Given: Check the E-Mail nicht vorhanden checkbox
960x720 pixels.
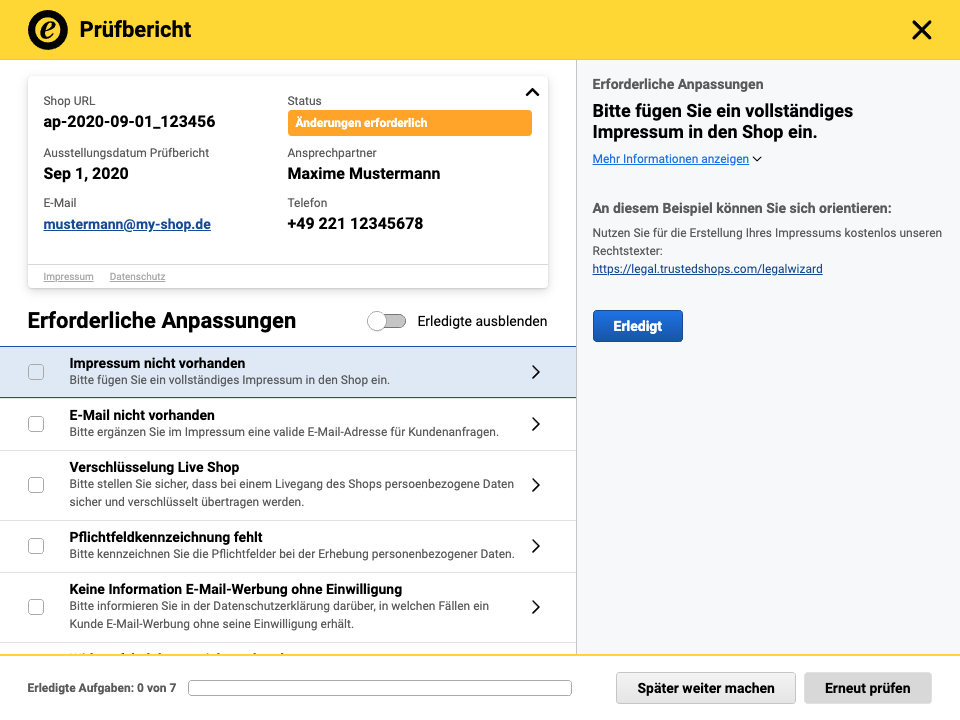Looking at the screenshot, I should (x=36, y=424).
